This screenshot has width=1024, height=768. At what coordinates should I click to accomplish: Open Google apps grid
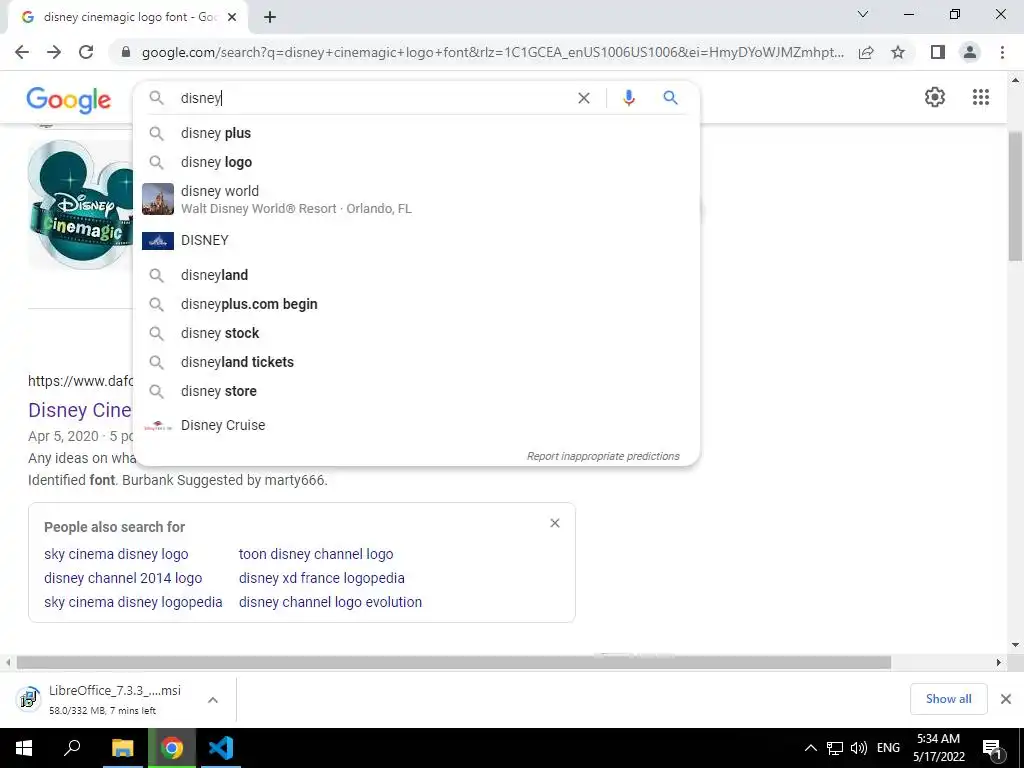coord(980,97)
